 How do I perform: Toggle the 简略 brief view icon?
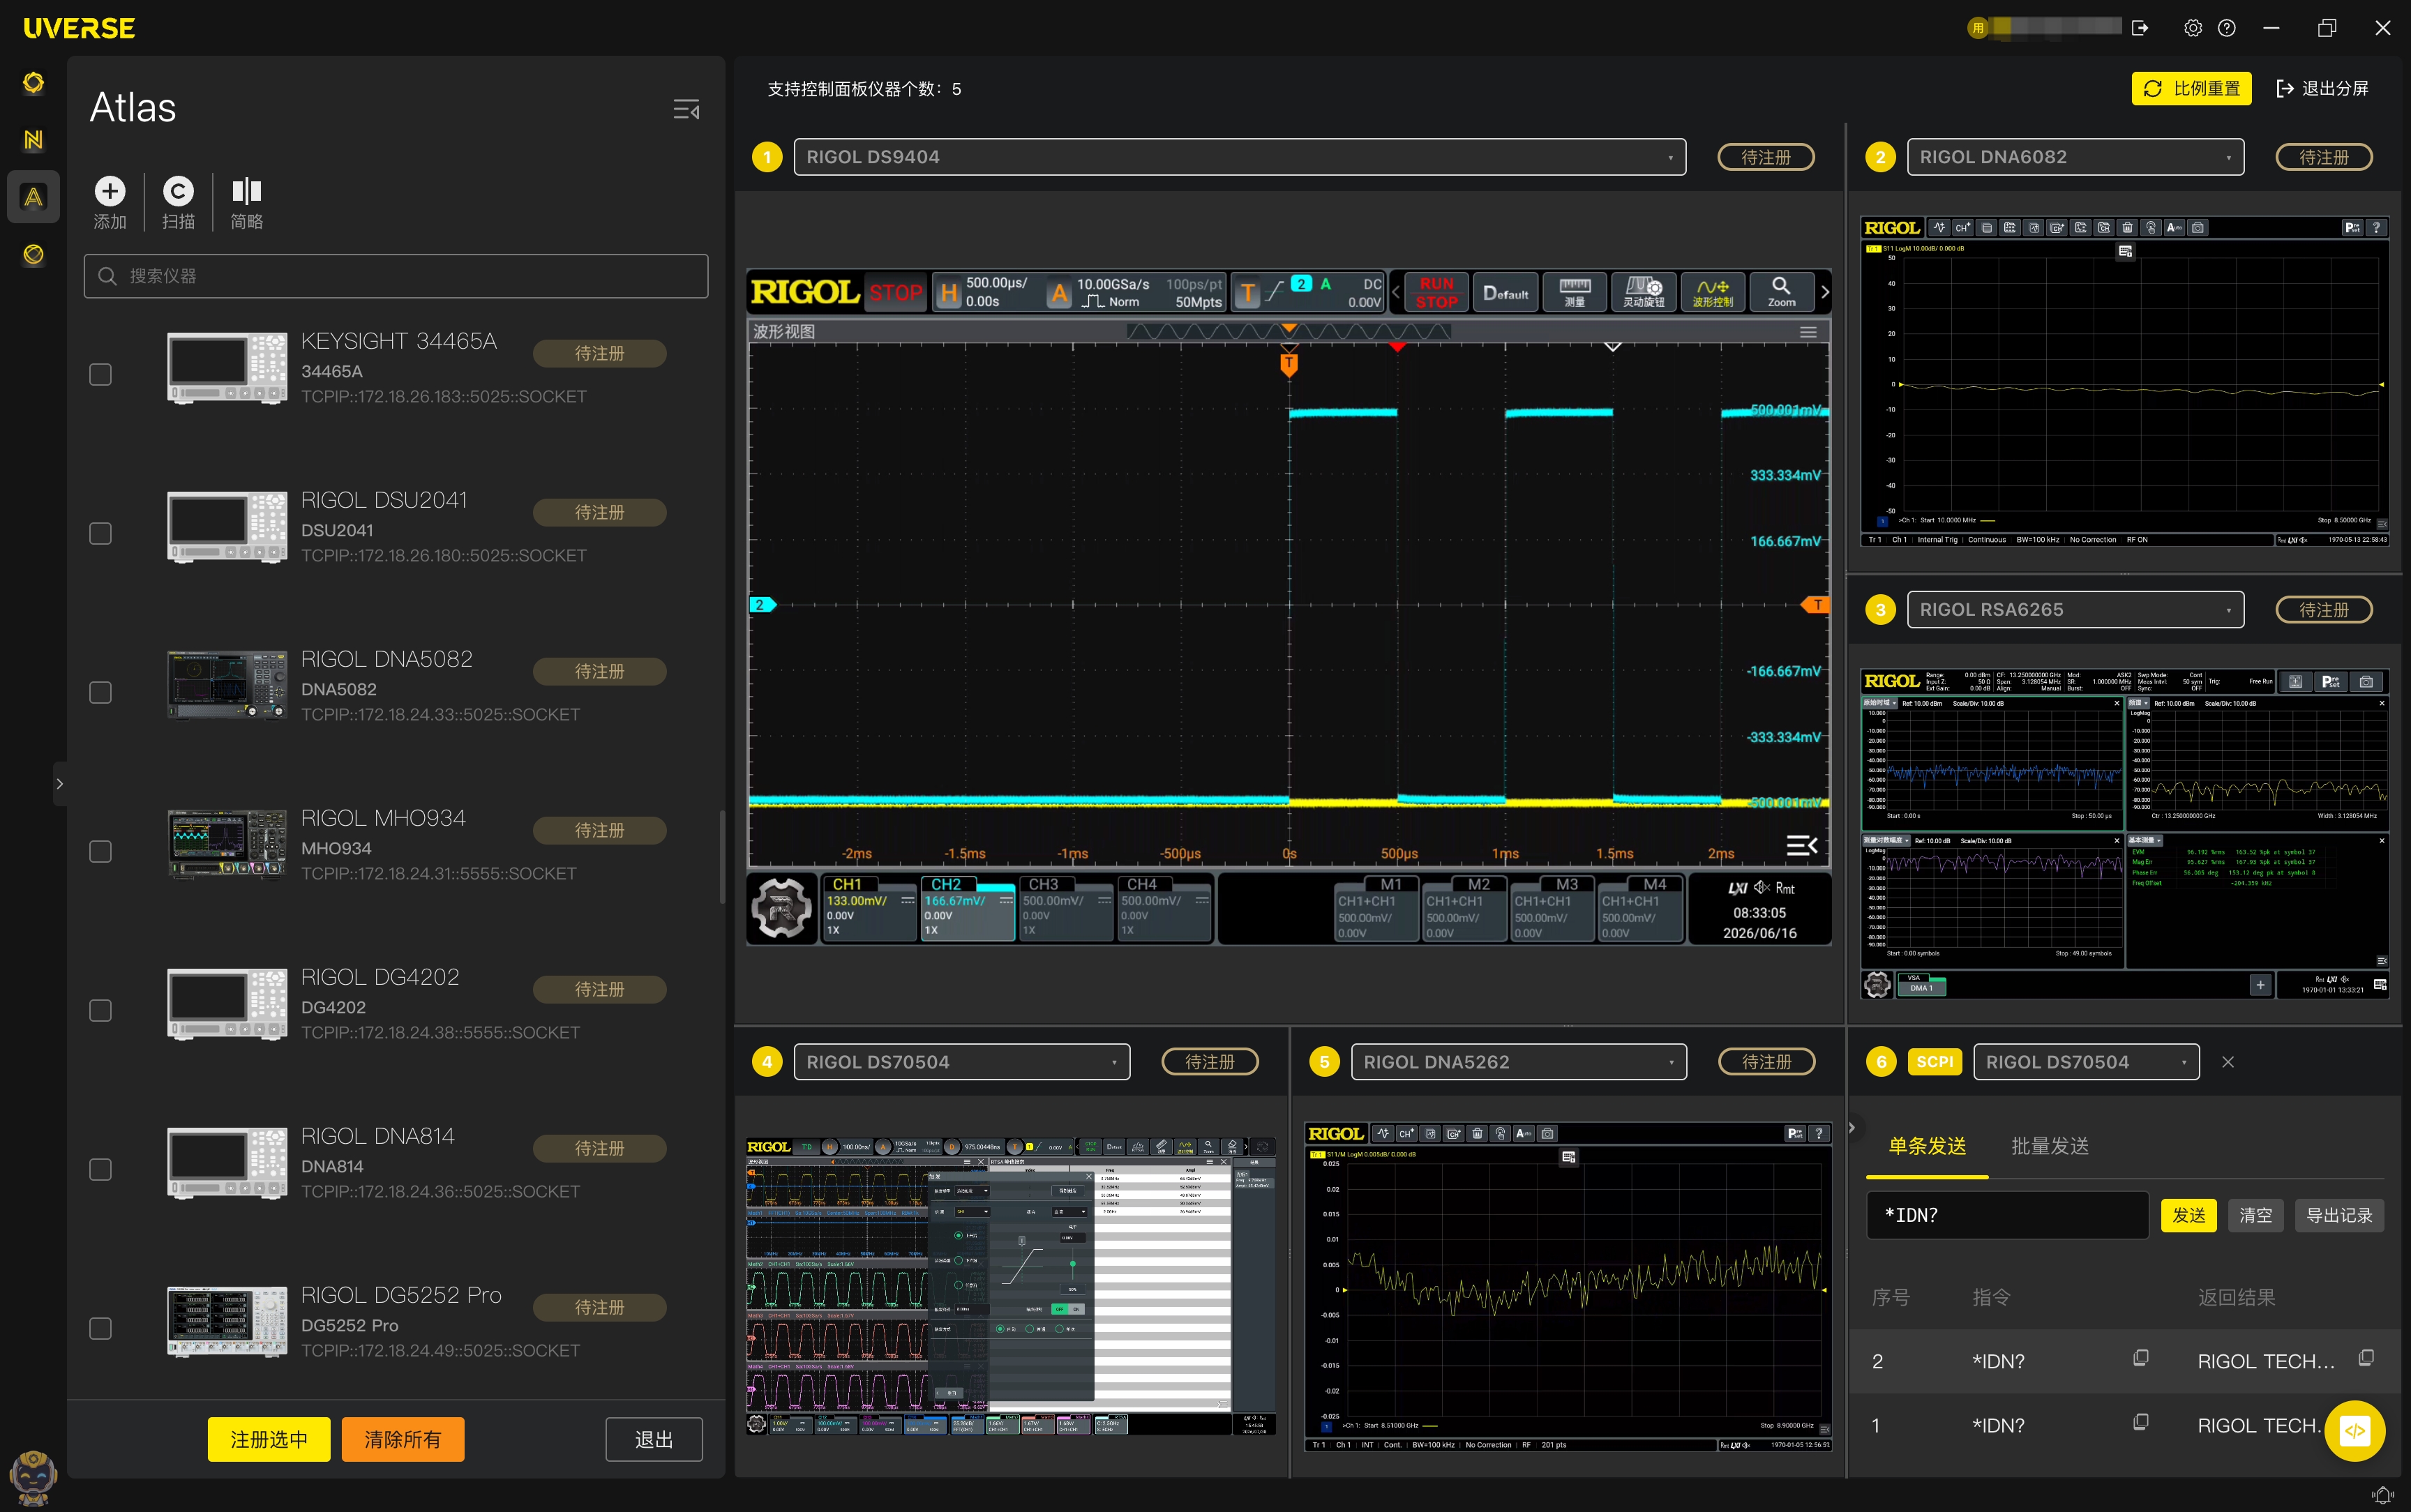(x=246, y=191)
